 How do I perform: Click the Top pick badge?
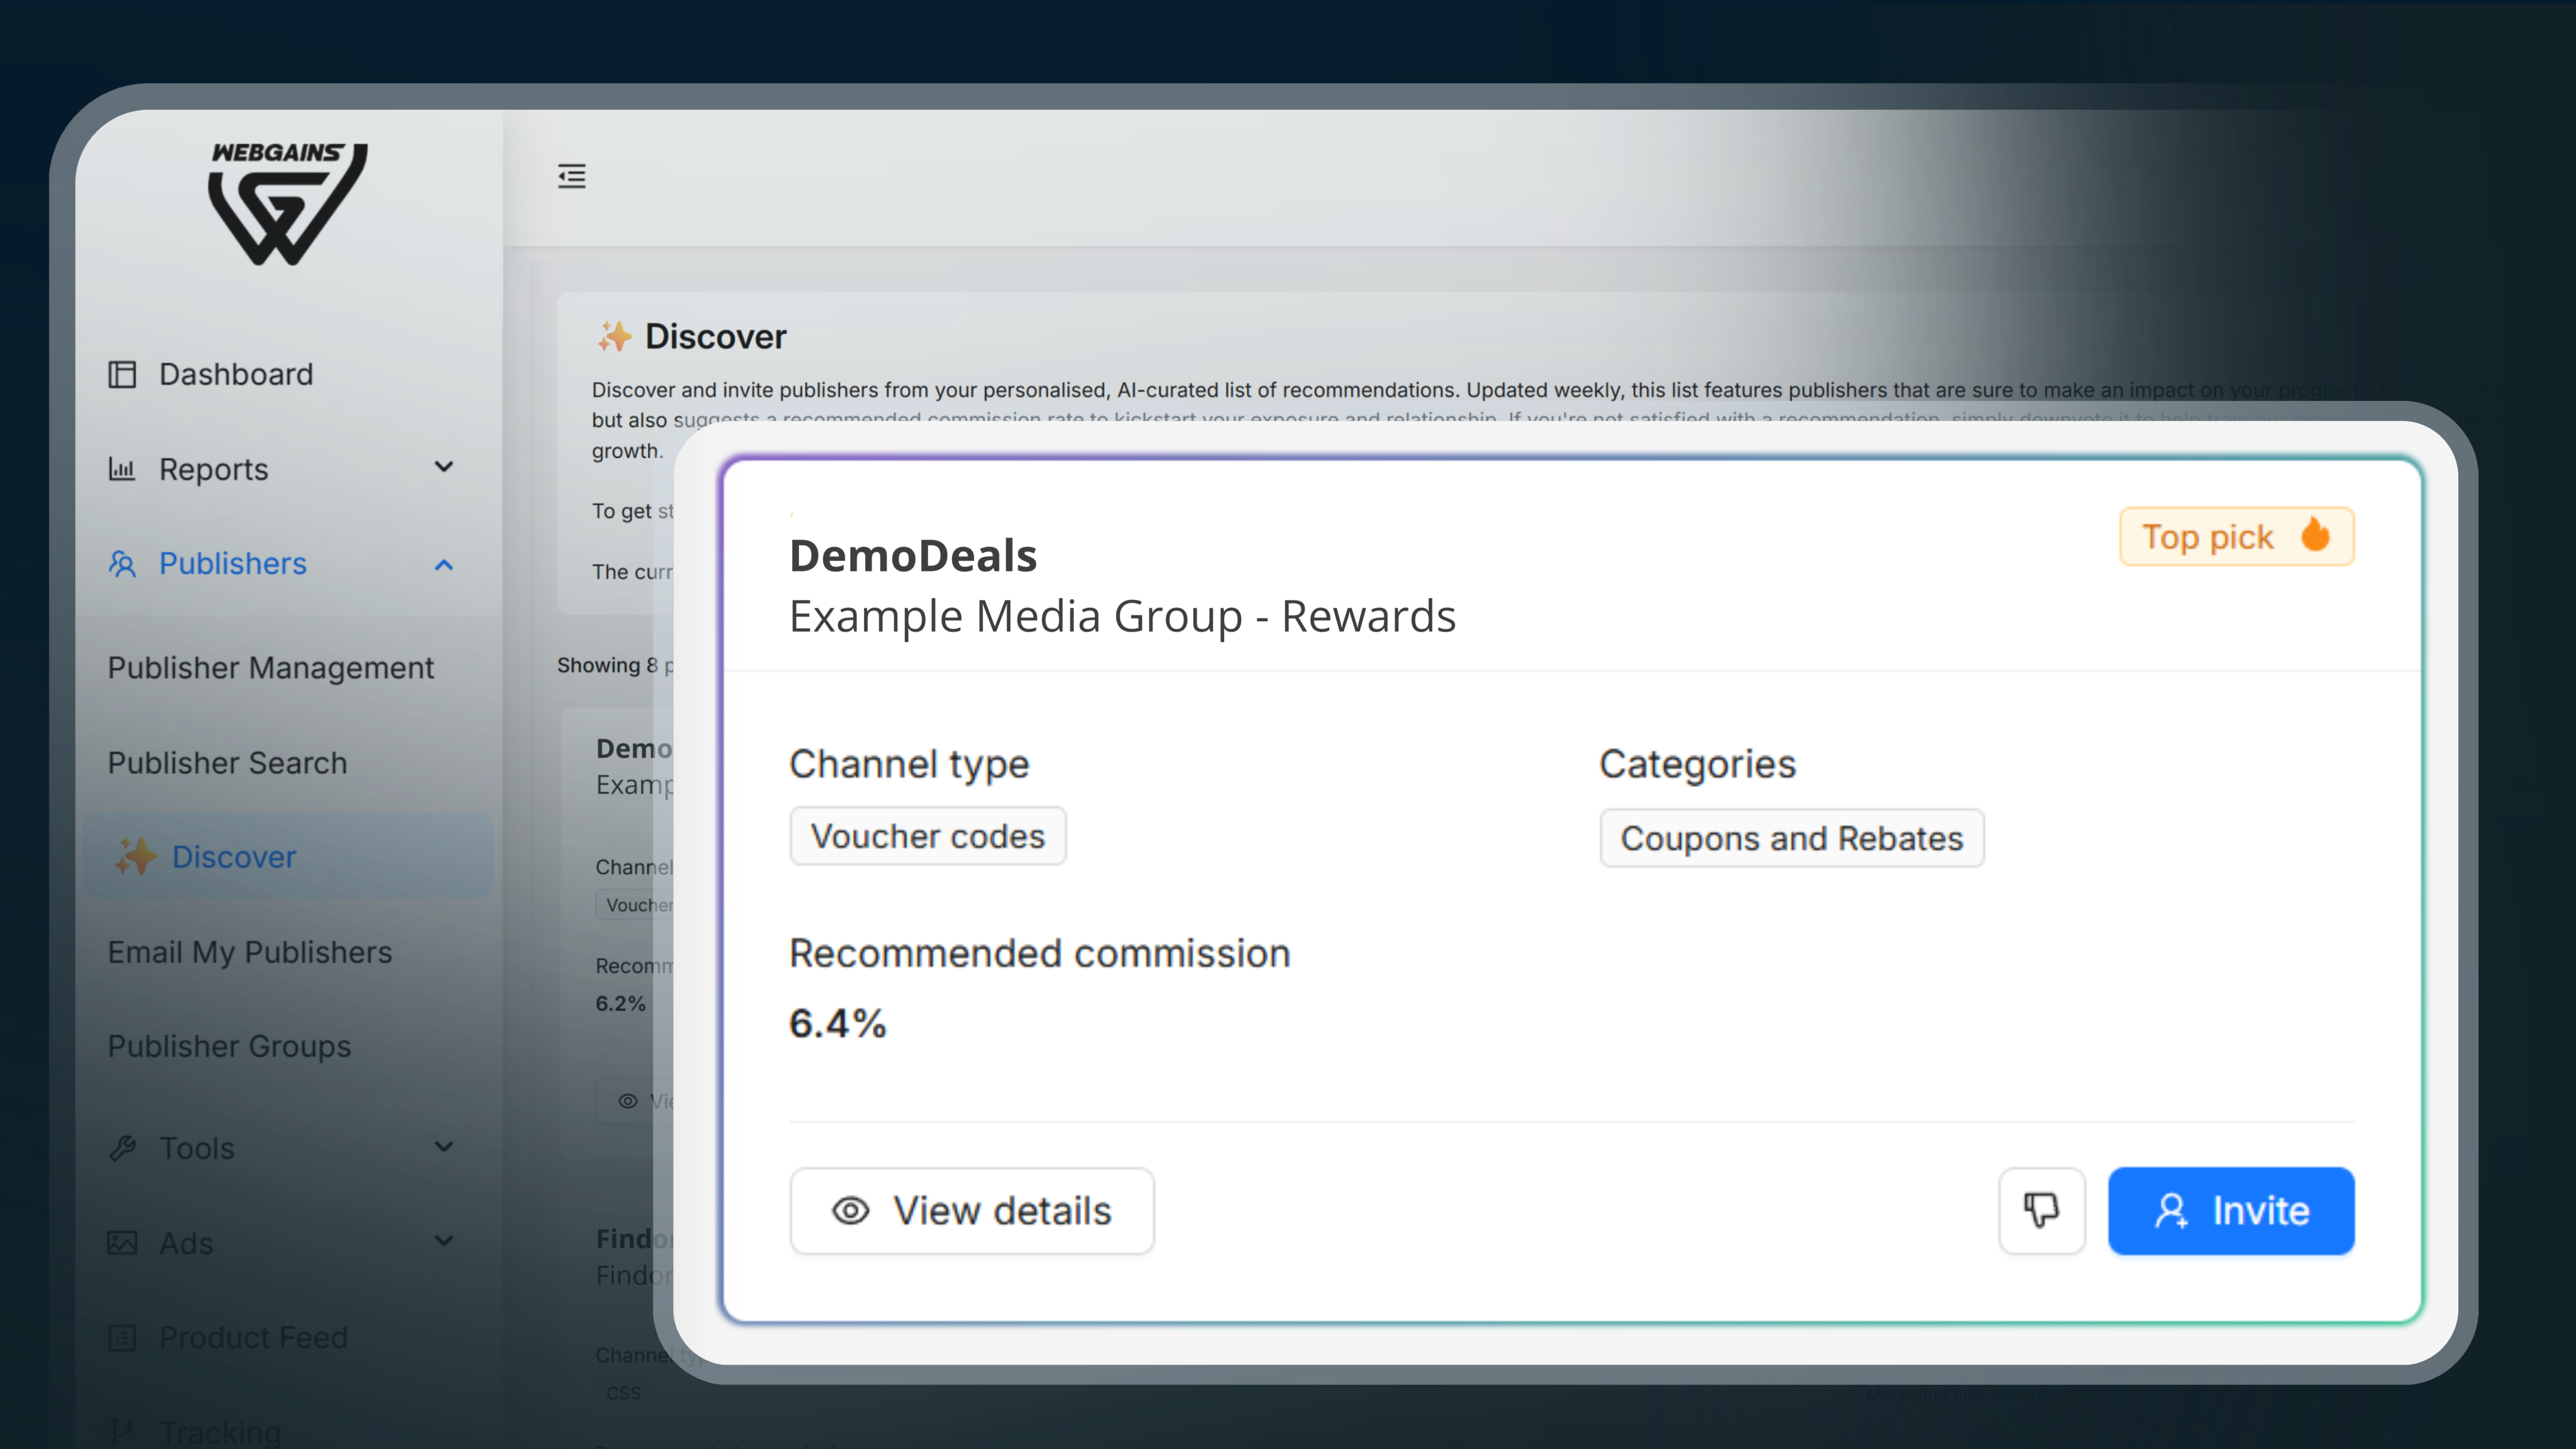click(2236, 537)
